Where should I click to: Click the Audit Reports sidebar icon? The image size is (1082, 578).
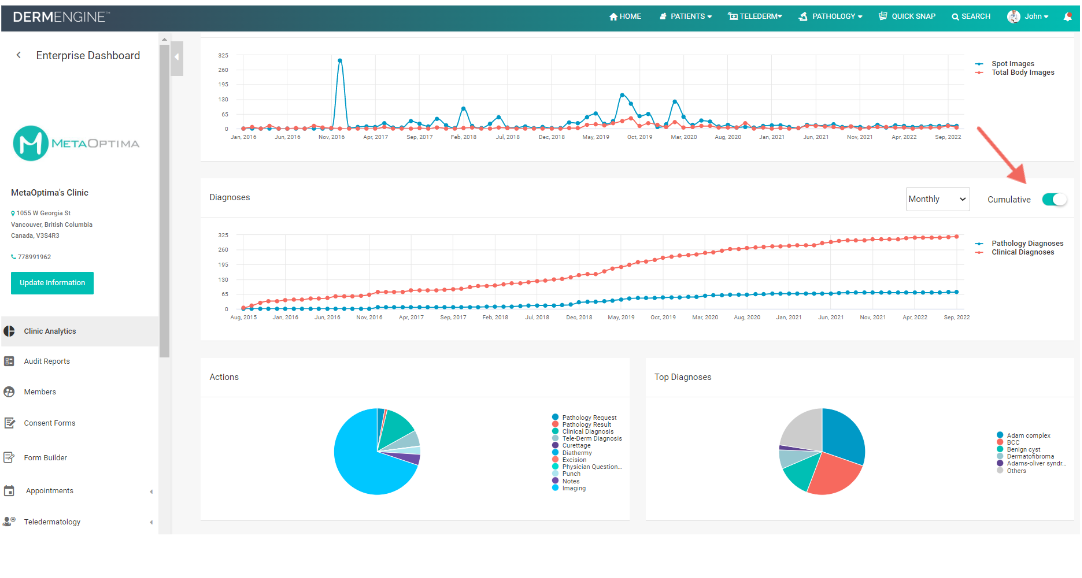click(9, 361)
